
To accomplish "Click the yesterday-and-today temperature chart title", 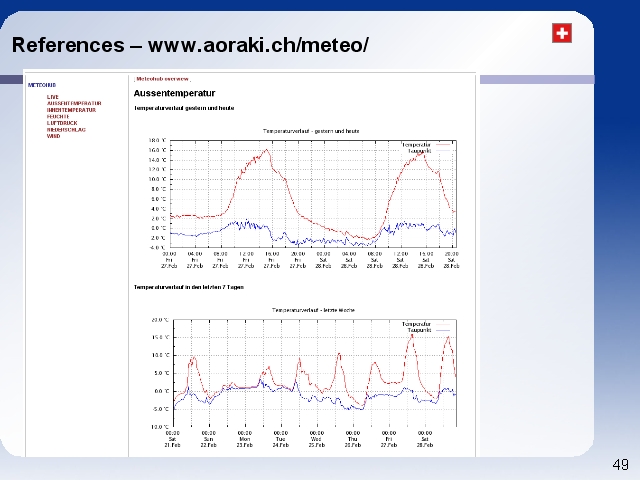I will [311, 131].
